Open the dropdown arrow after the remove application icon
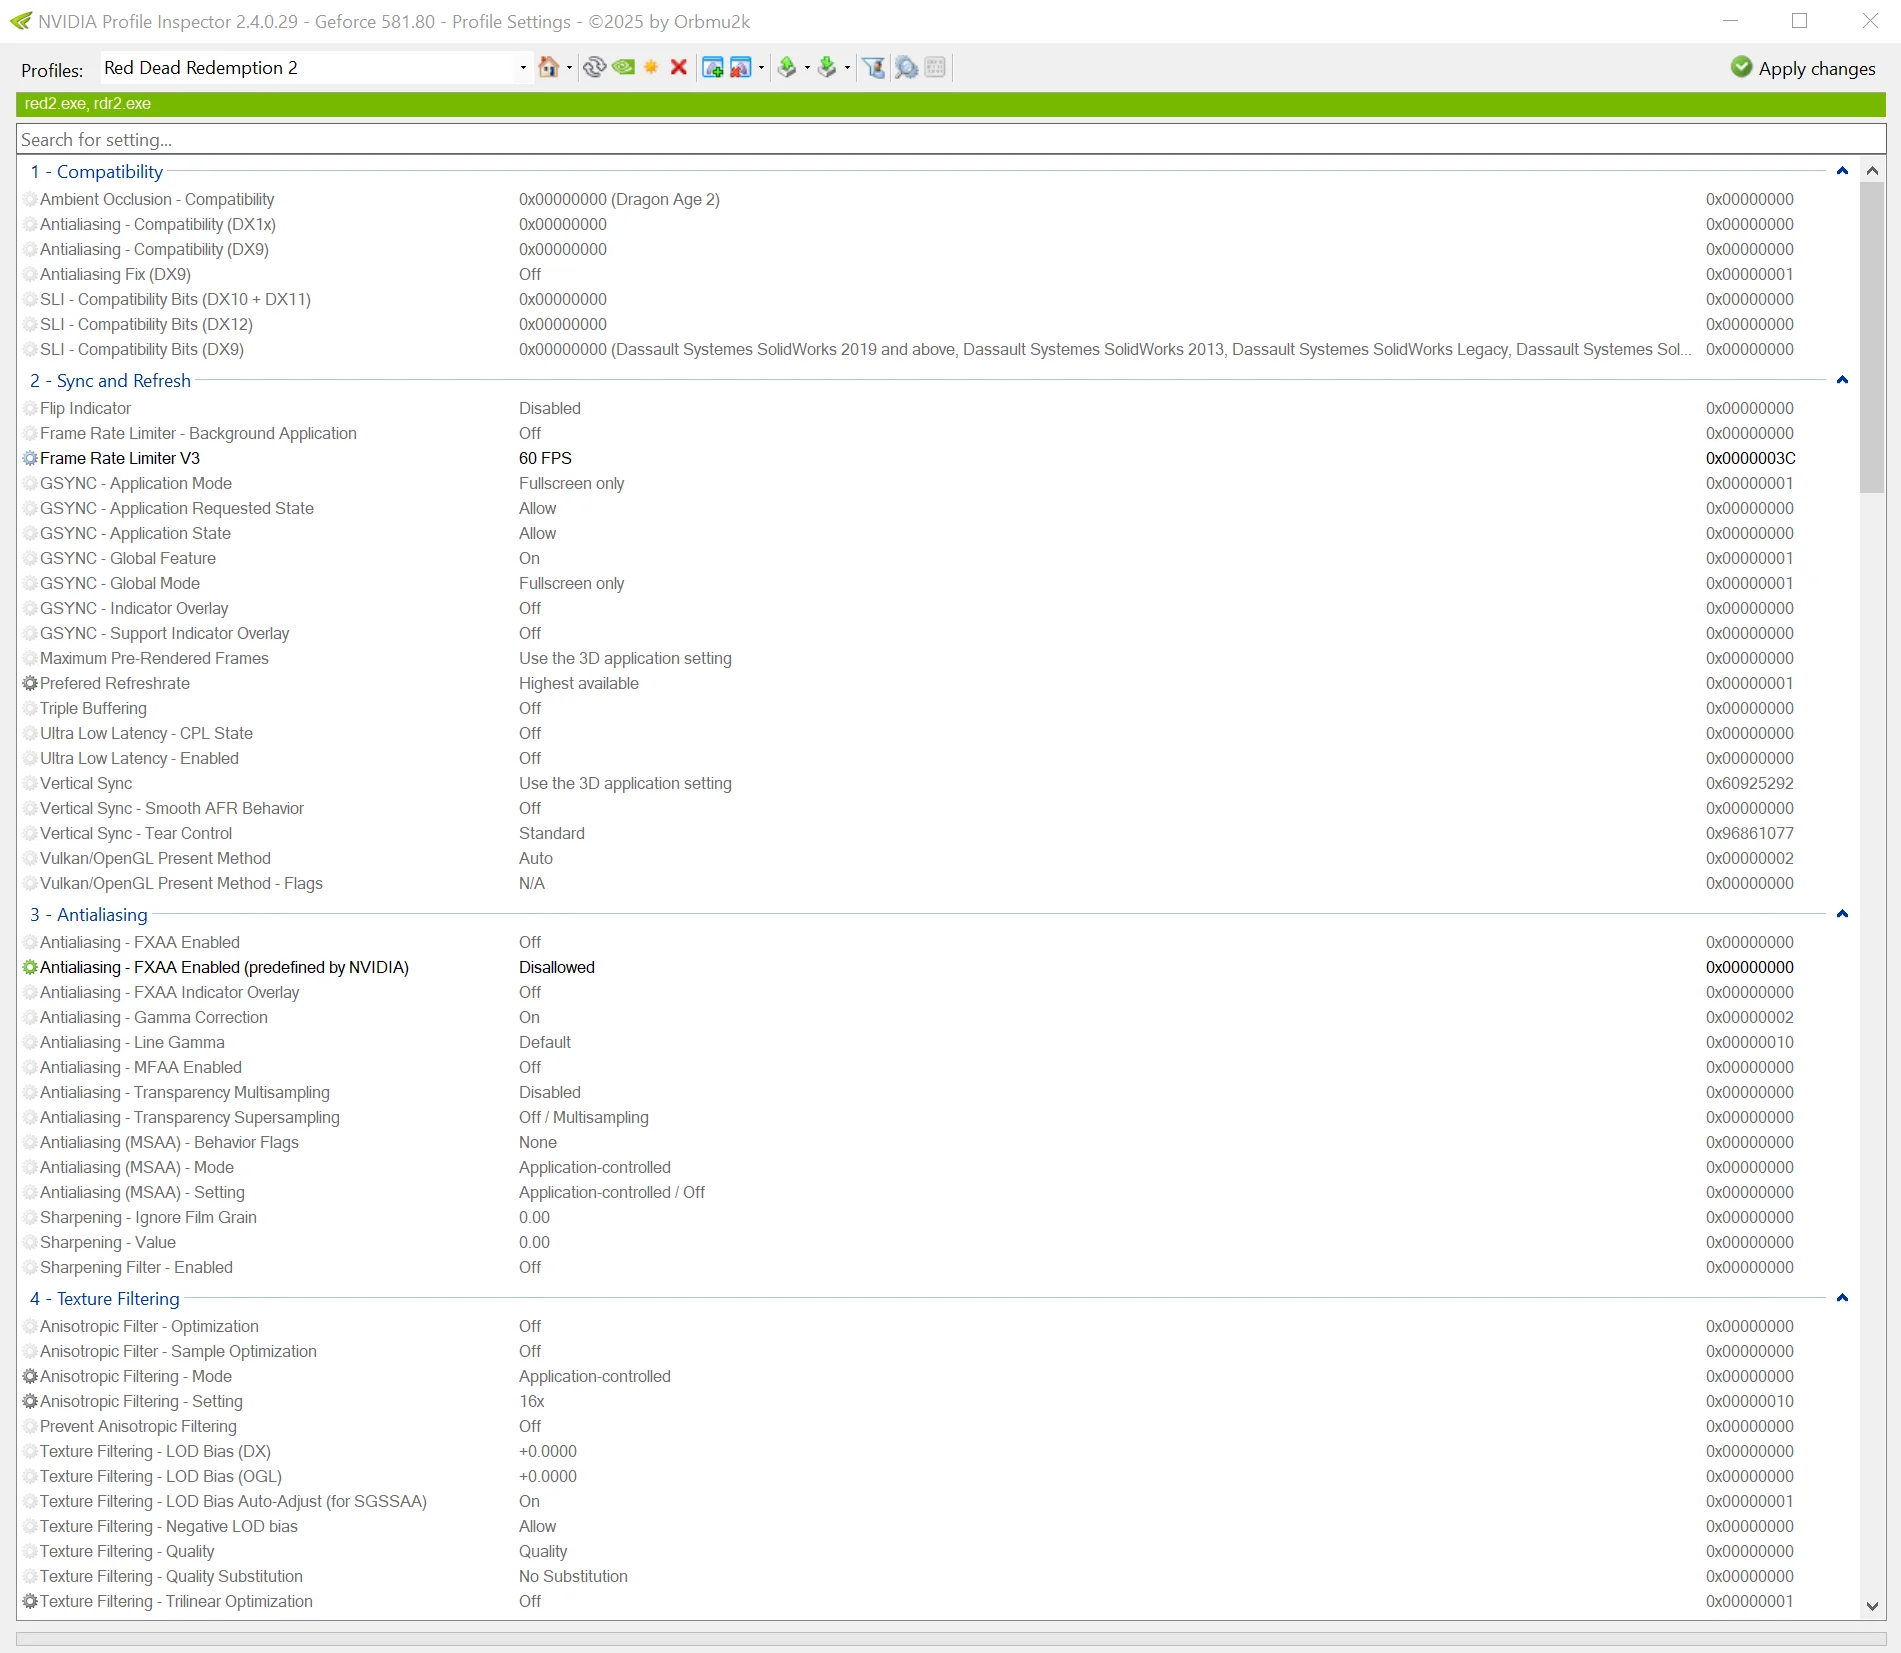Screen dimensions: 1901x1653 tap(762, 68)
